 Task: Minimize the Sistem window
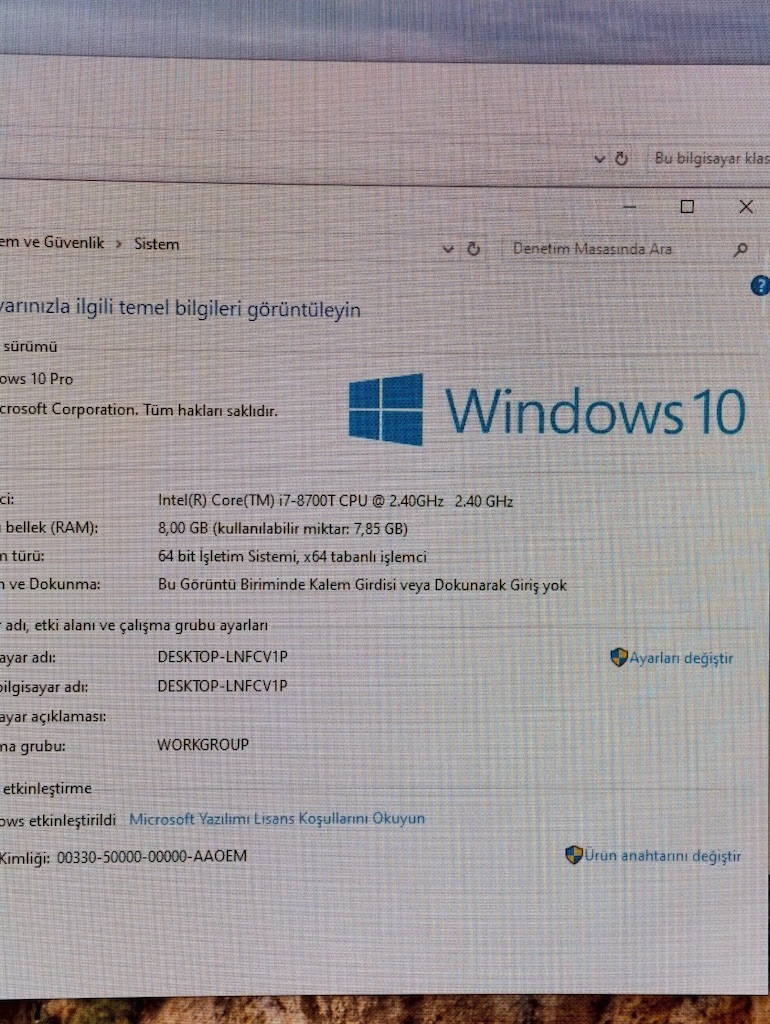[630, 207]
